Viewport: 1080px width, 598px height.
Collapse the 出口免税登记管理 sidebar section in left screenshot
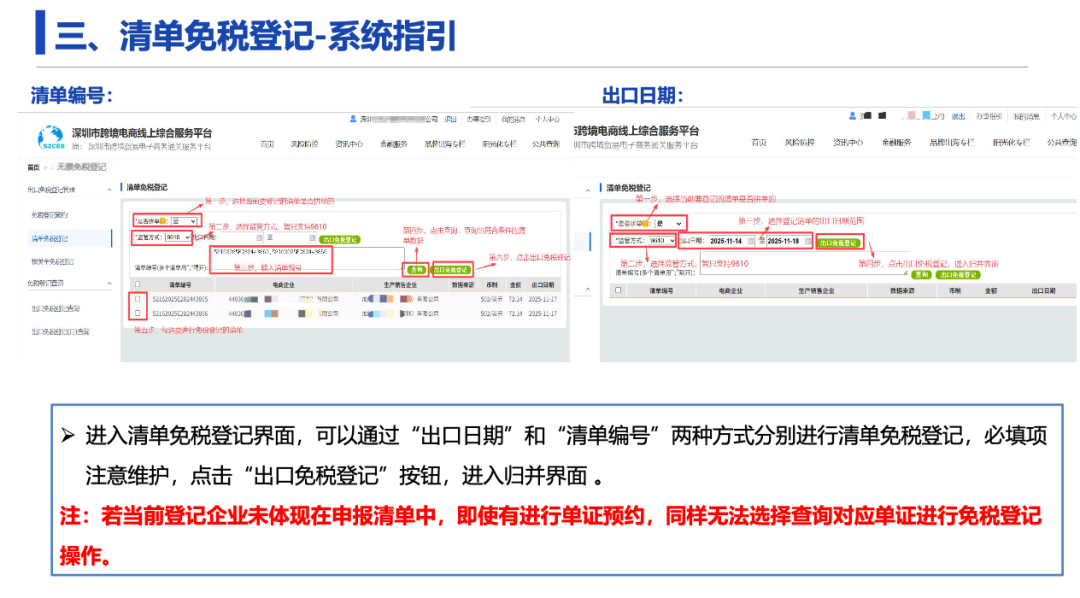[x=107, y=189]
